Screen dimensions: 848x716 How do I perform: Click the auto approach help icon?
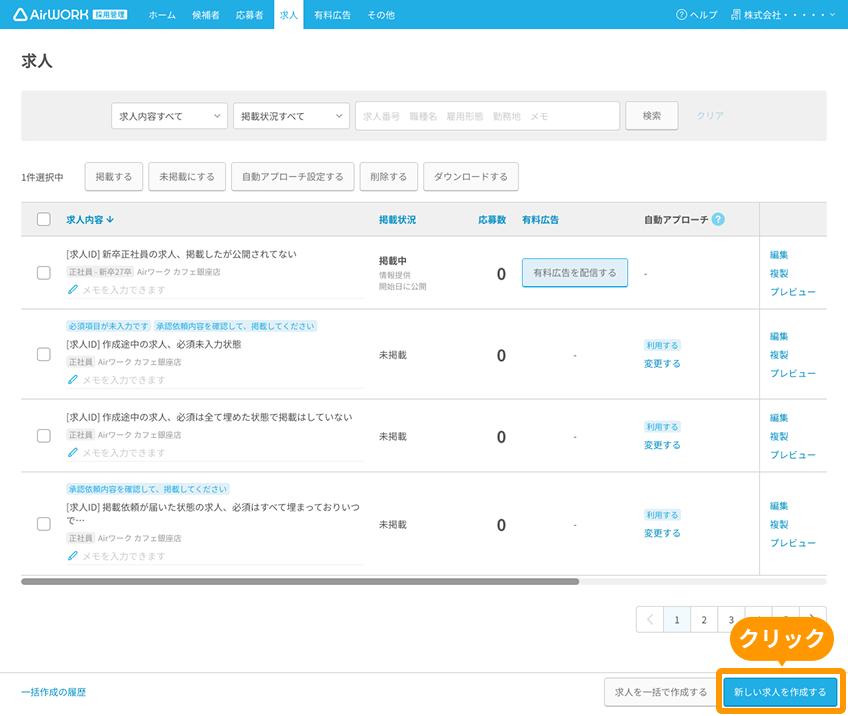point(718,219)
